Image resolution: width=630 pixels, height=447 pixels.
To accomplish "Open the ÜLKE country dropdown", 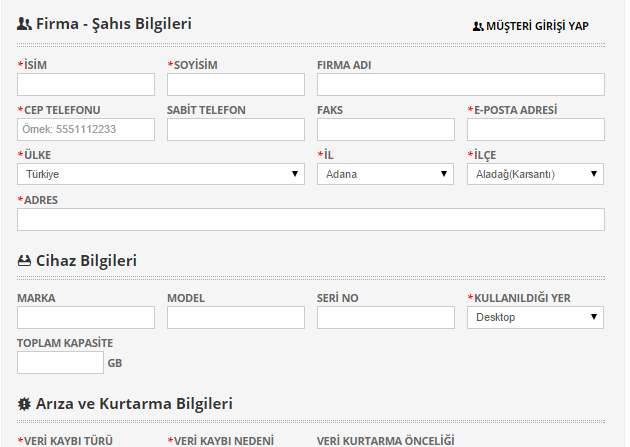I will pyautogui.click(x=161, y=174).
